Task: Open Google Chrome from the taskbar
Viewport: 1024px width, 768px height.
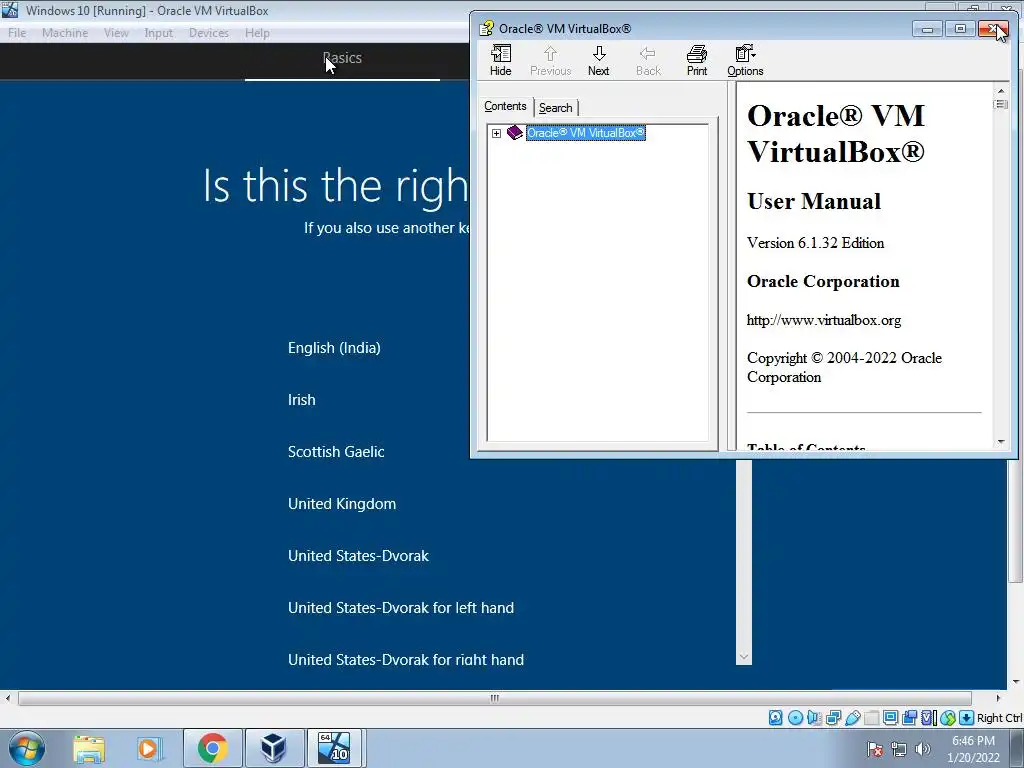Action: (x=212, y=748)
